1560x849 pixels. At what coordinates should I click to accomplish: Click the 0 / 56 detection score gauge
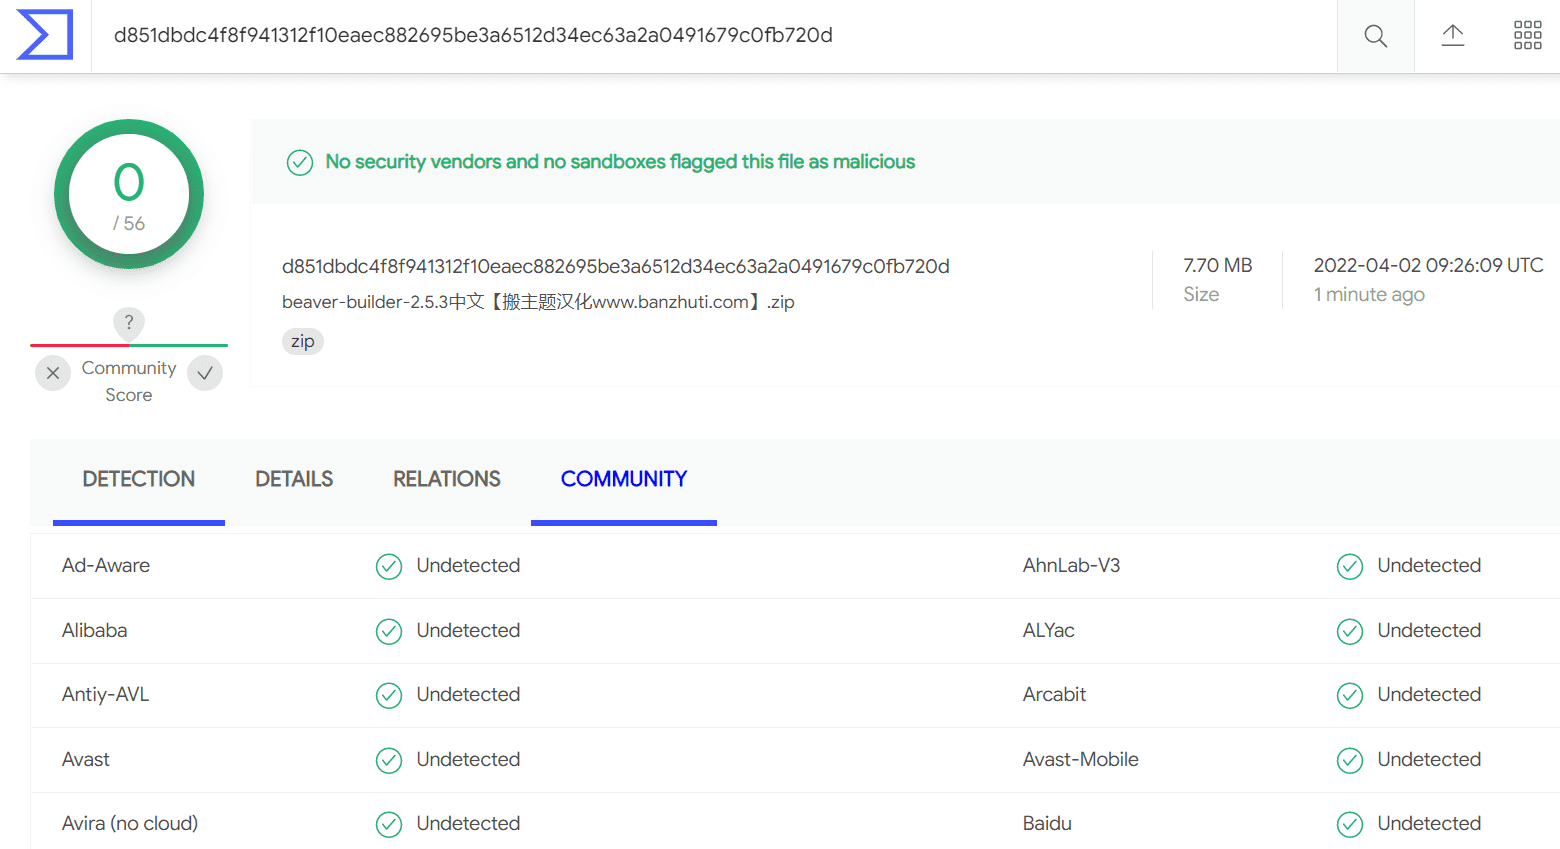pos(129,194)
